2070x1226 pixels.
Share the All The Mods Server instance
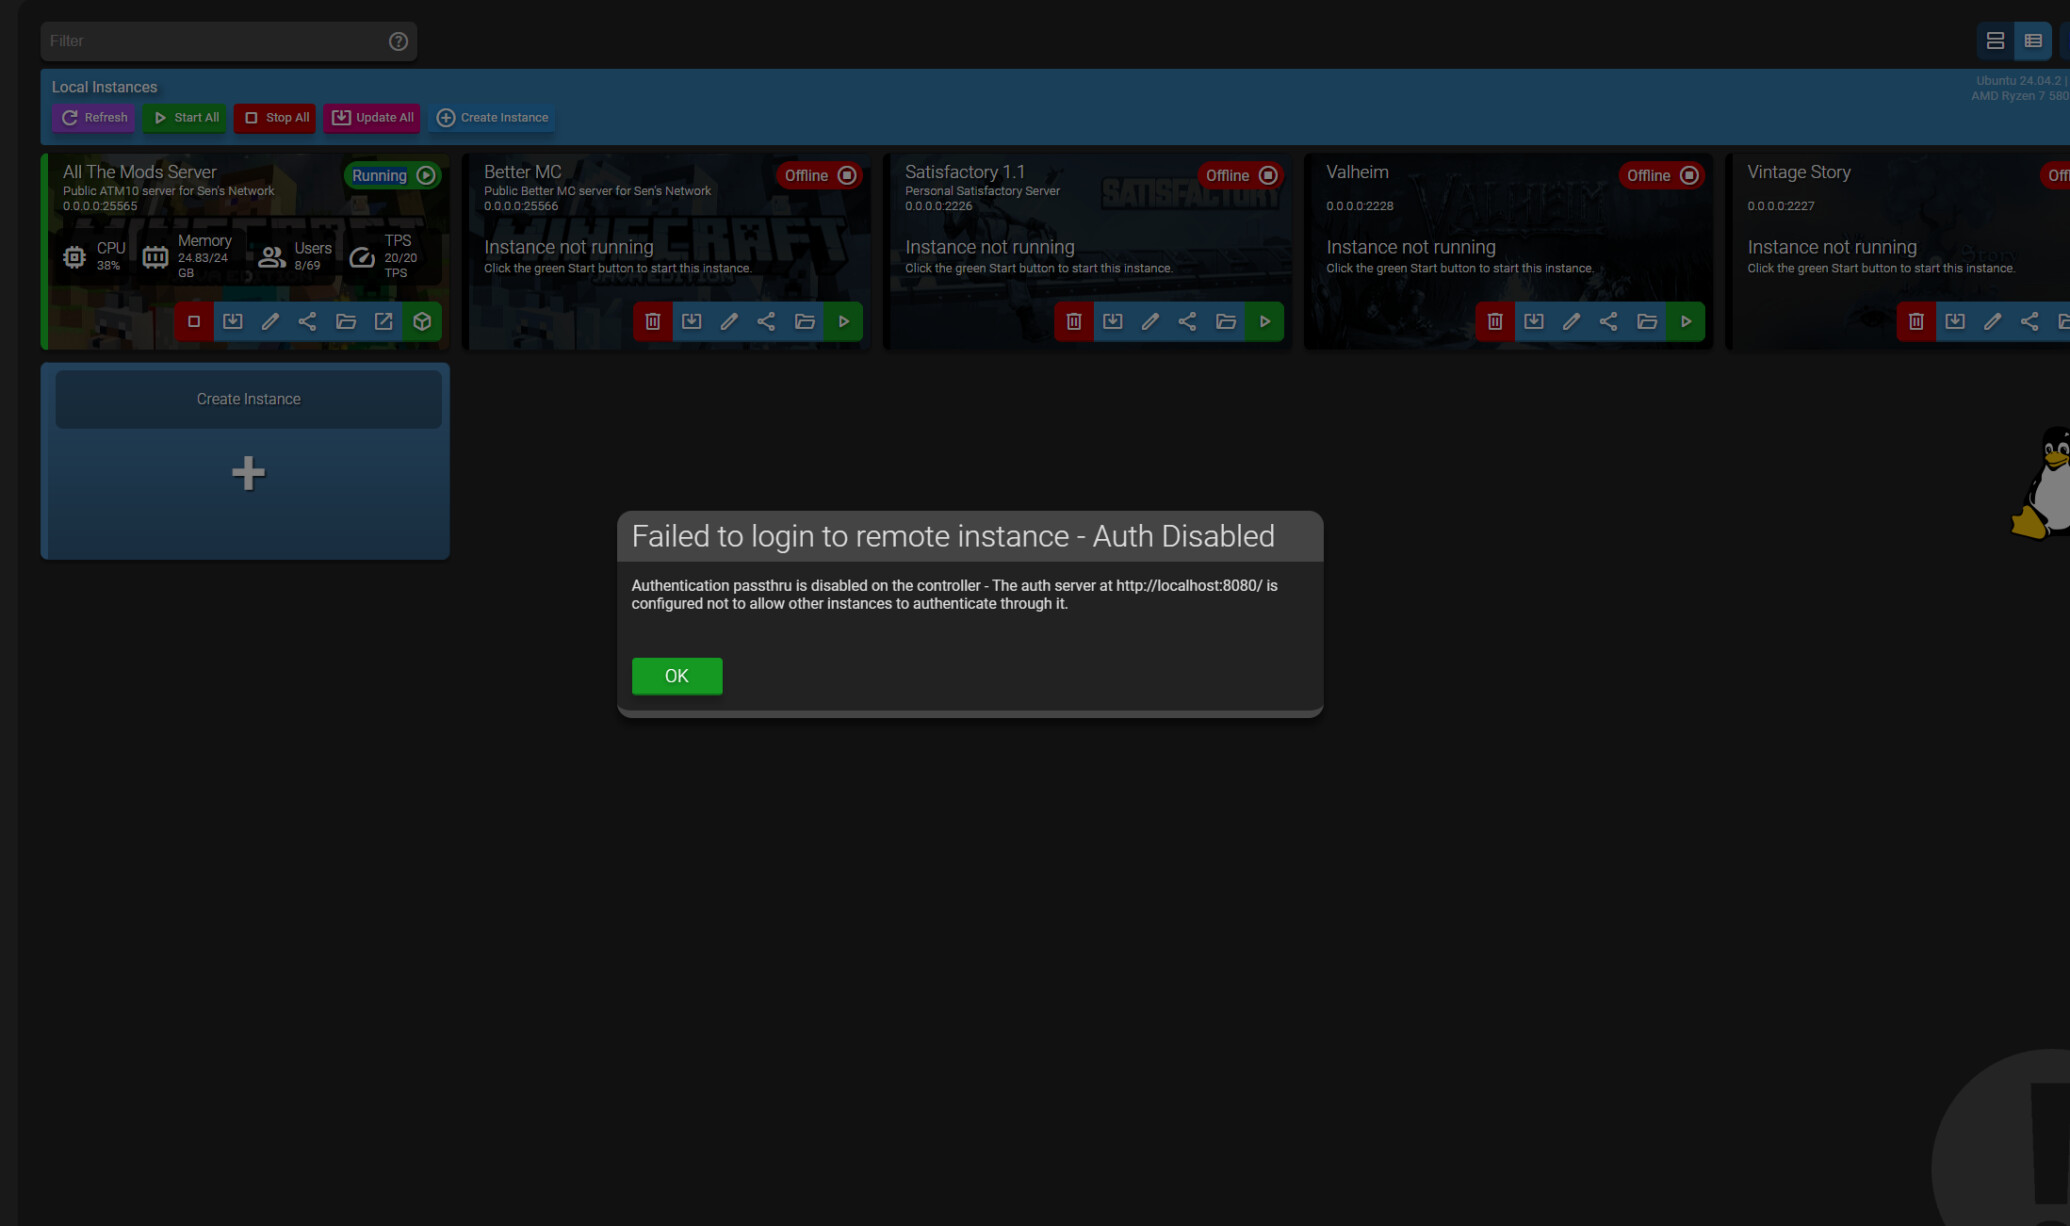tap(307, 322)
